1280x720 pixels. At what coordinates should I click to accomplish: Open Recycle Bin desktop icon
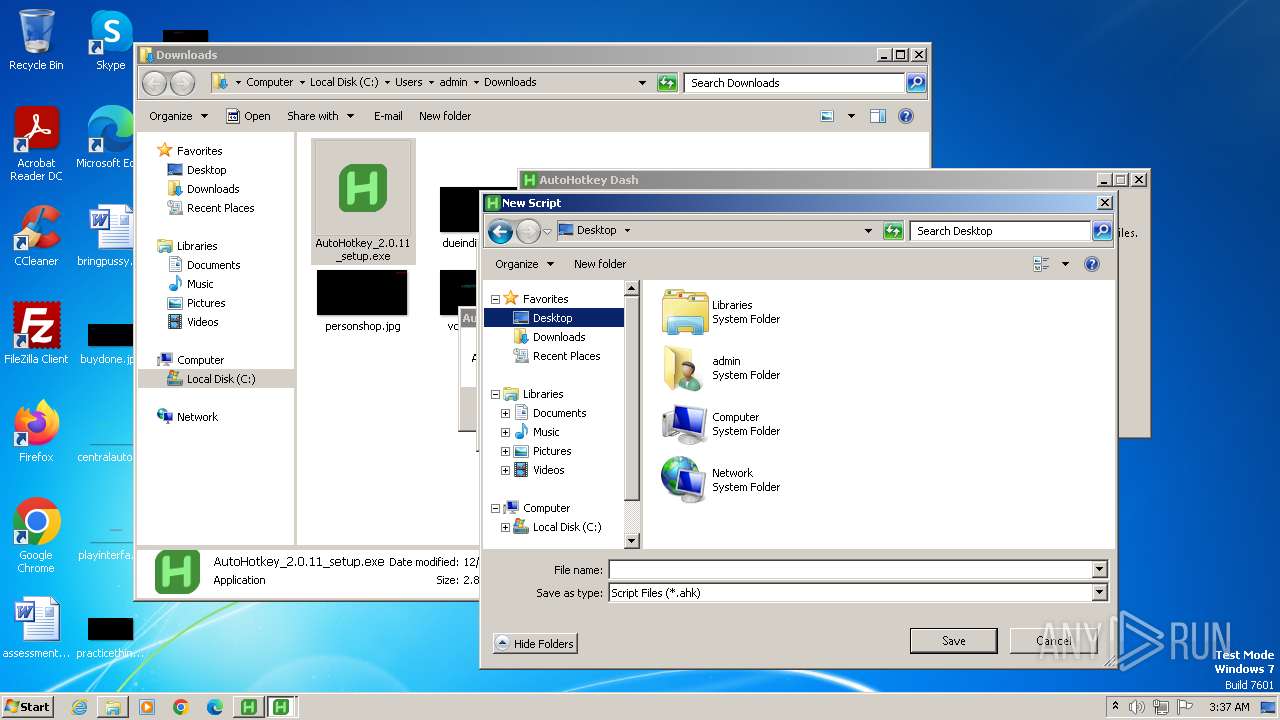[x=36, y=40]
